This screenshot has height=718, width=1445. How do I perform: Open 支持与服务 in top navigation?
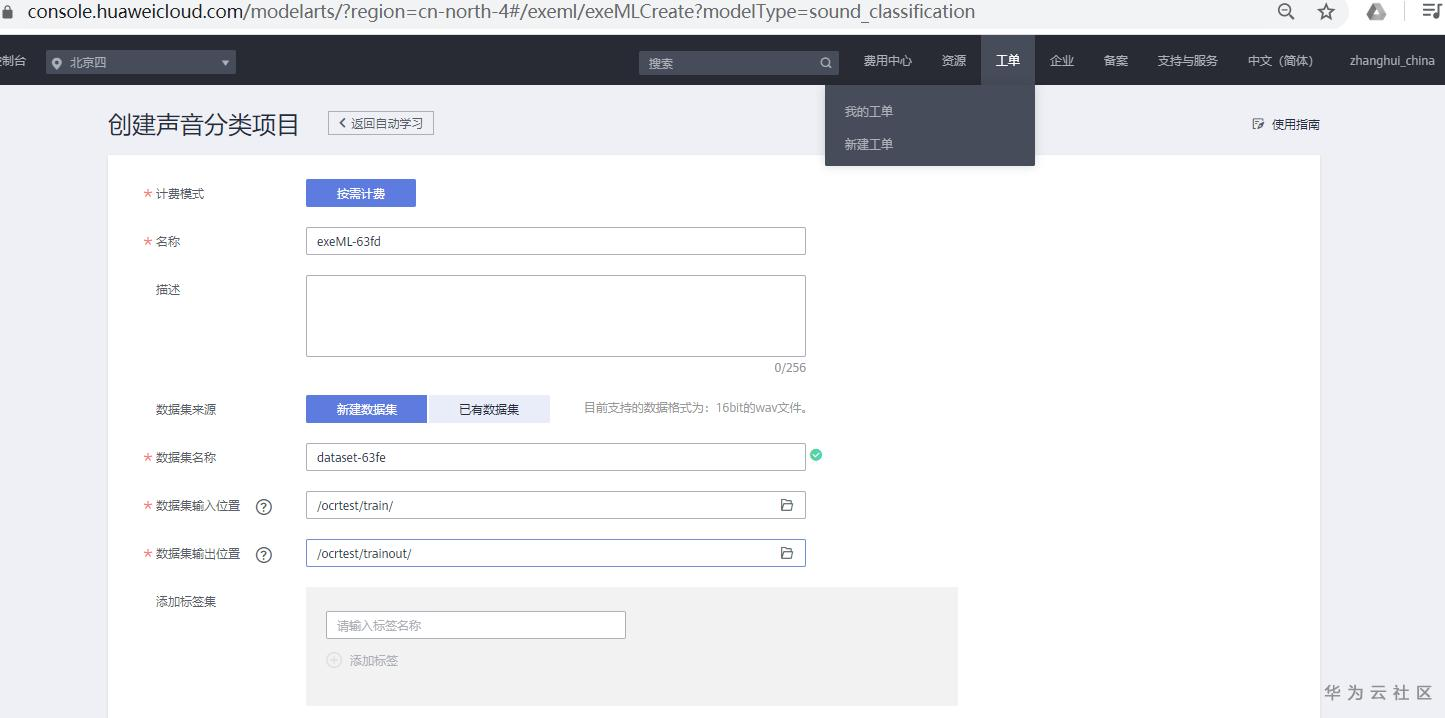coord(1188,61)
